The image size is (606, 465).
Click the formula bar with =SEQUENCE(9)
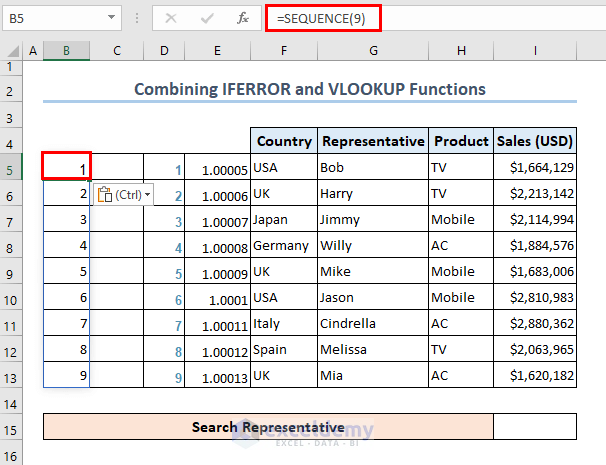click(430, 17)
